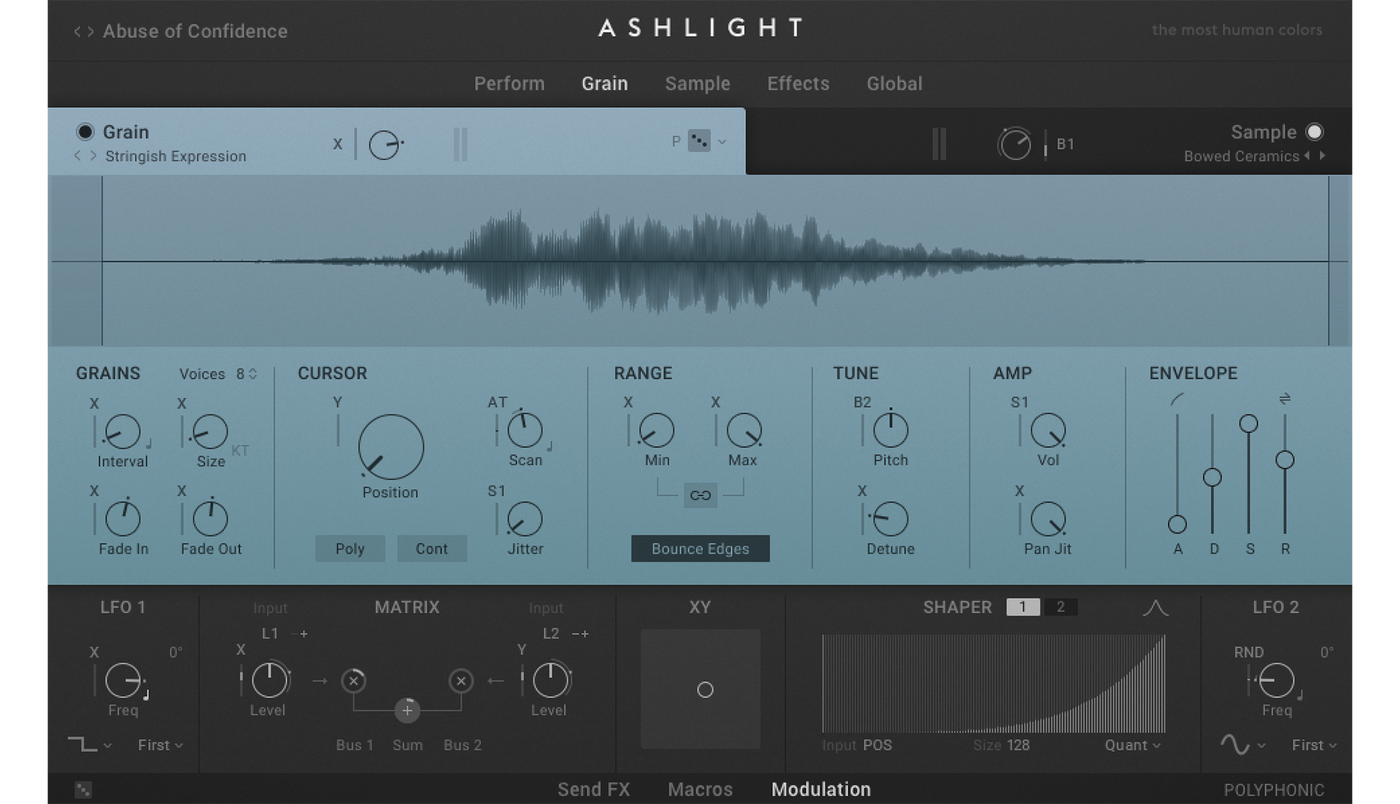Click the Tune Pitch knob
1400x804 pixels.
click(x=891, y=430)
